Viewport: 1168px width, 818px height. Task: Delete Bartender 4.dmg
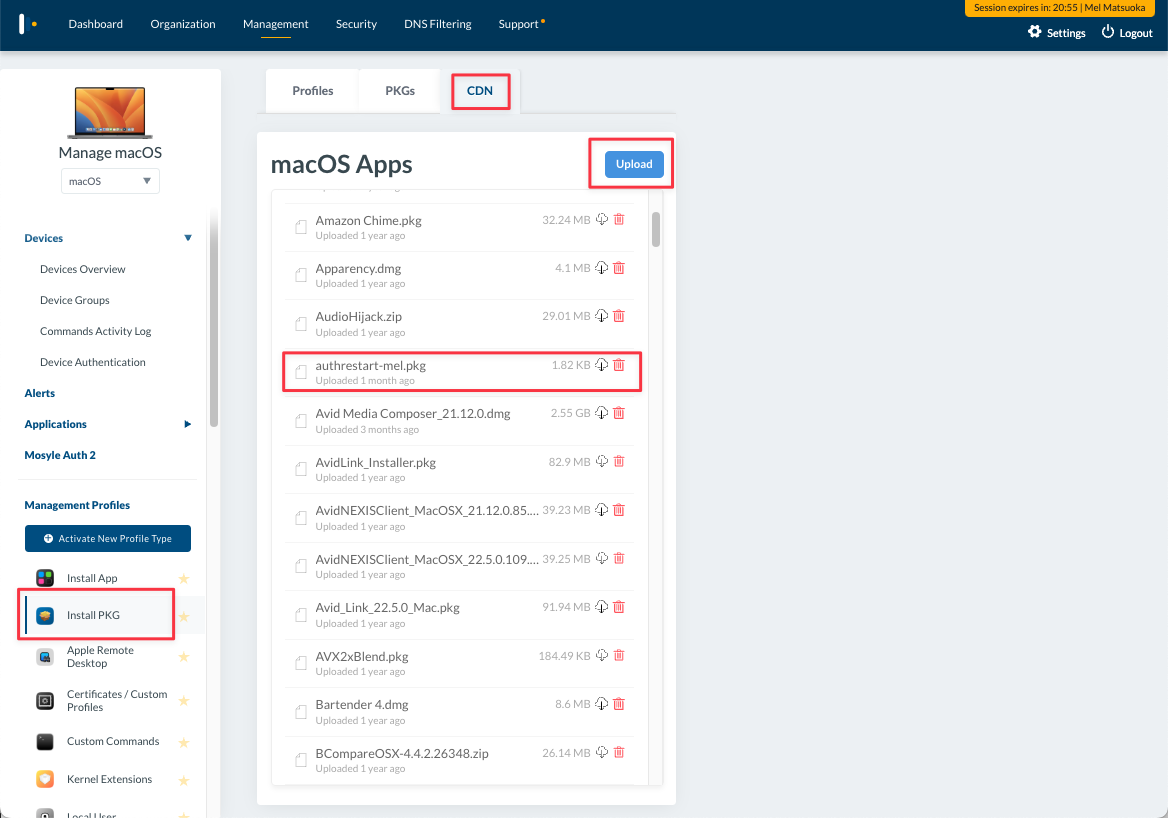pos(619,703)
